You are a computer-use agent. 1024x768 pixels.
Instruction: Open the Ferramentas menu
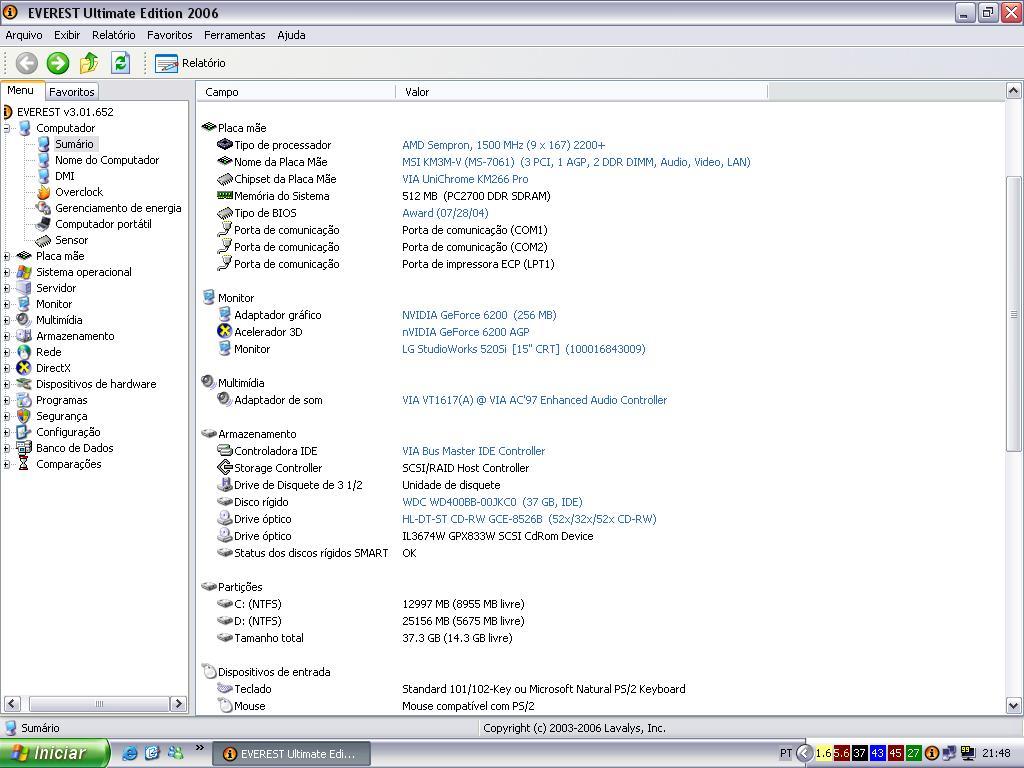coord(234,35)
